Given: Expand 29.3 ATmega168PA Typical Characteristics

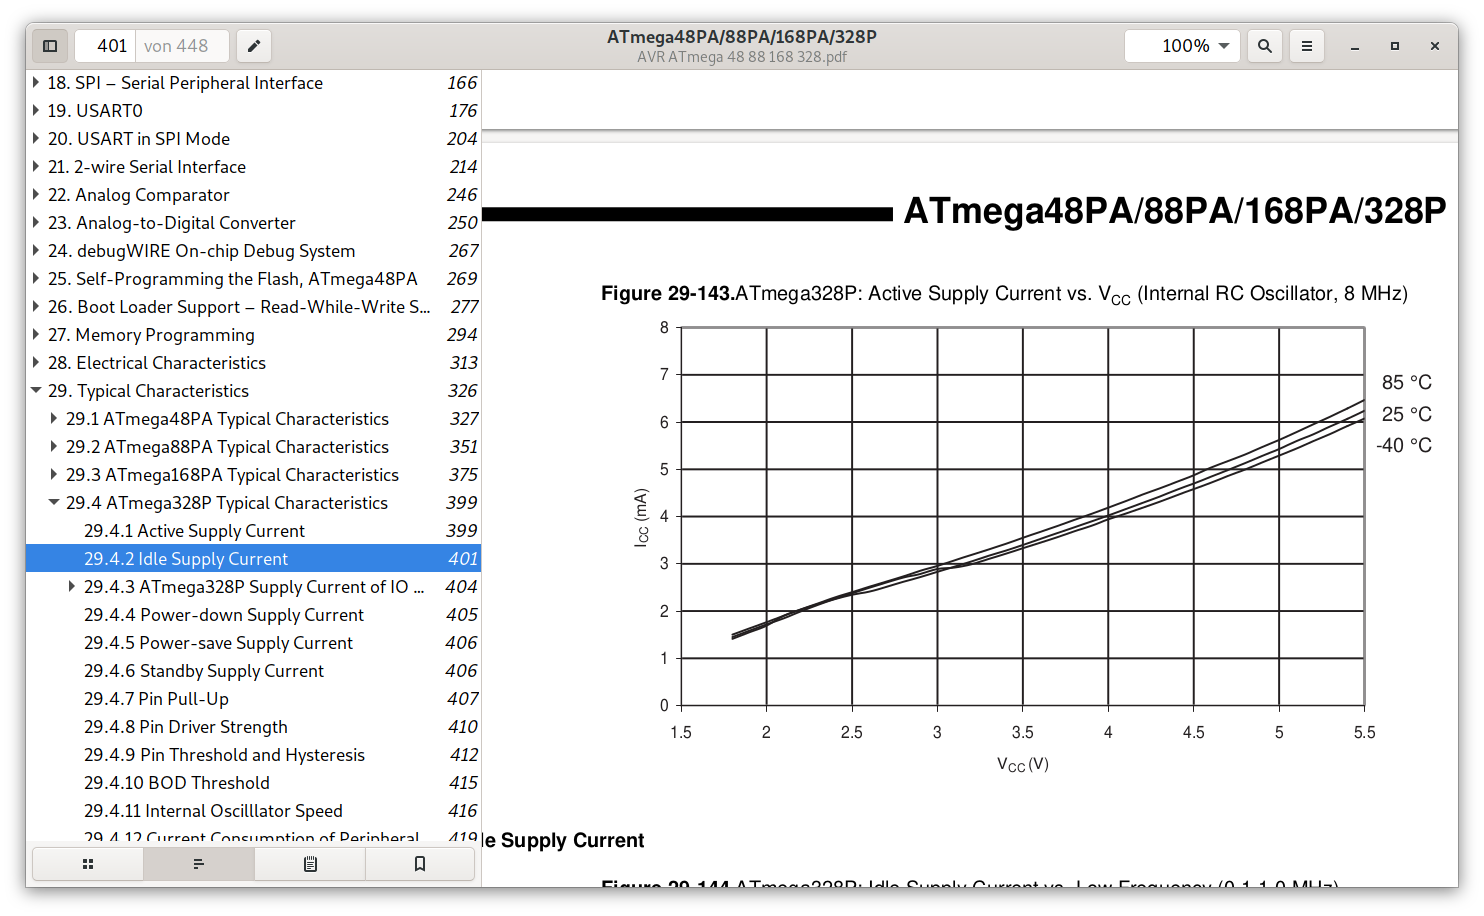Looking at the screenshot, I should 54,475.
